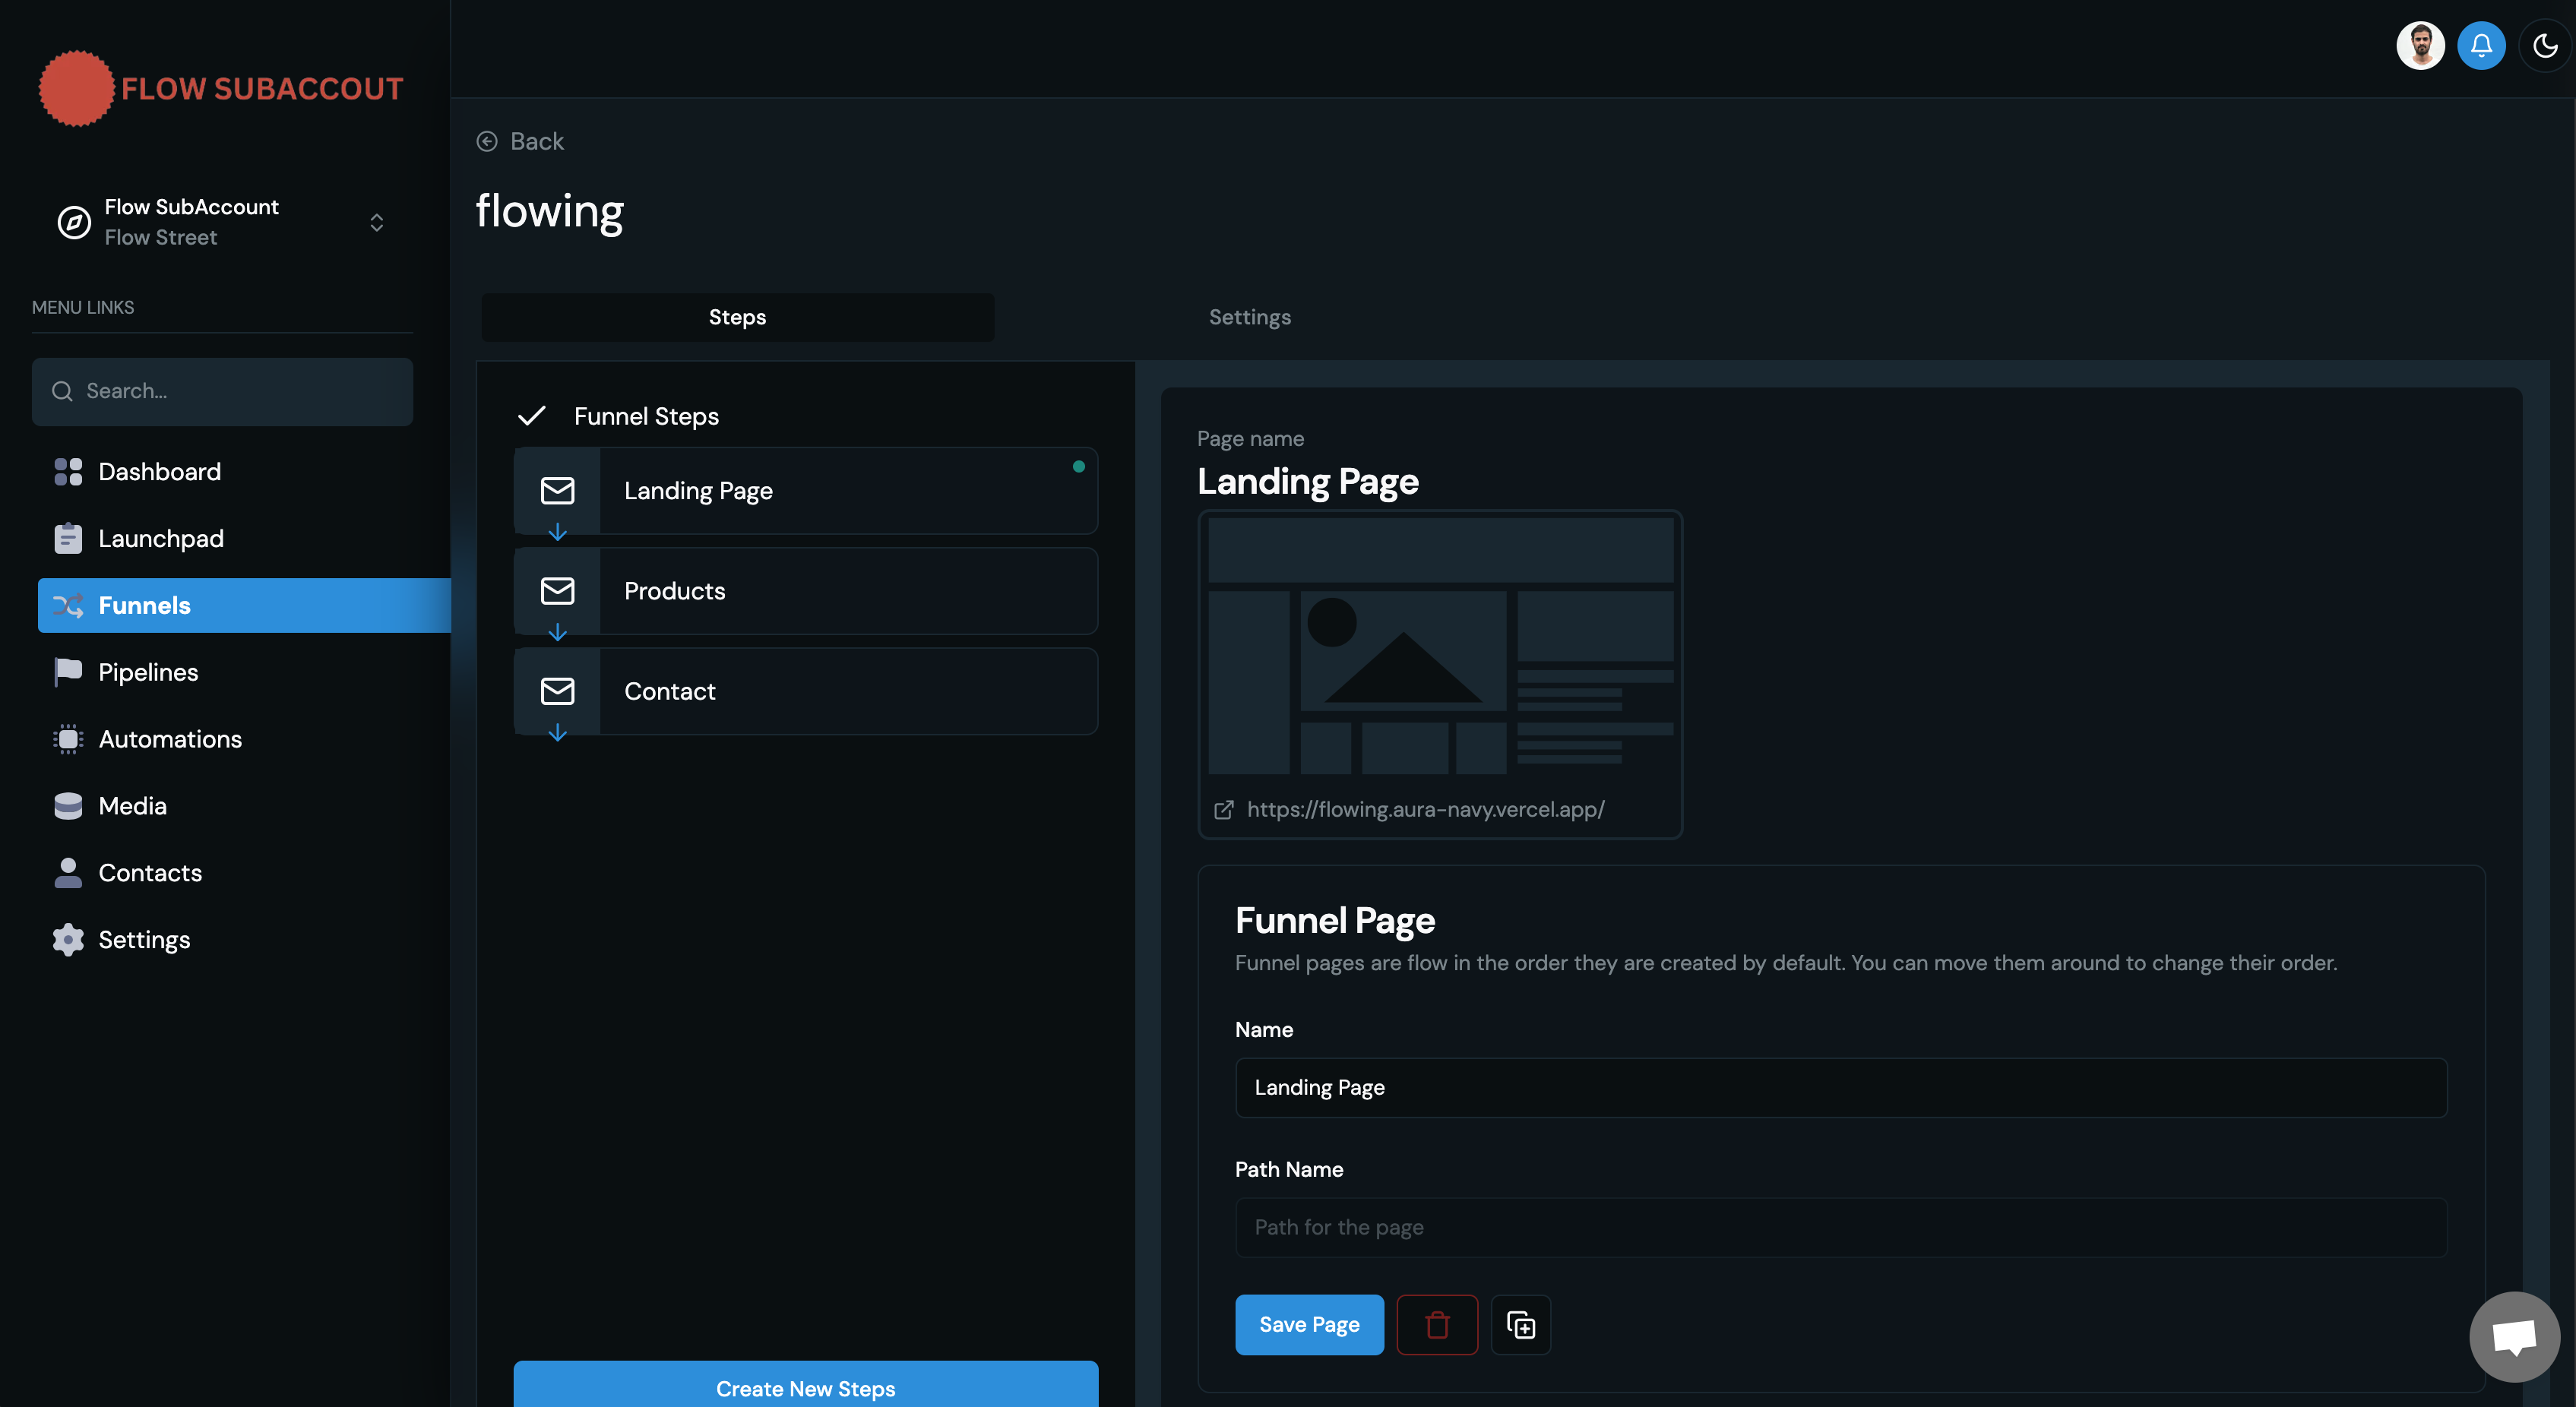Screen dimensions: 2576x1407
Task: Open the chat bubble widget
Action: pyautogui.click(x=2514, y=1336)
